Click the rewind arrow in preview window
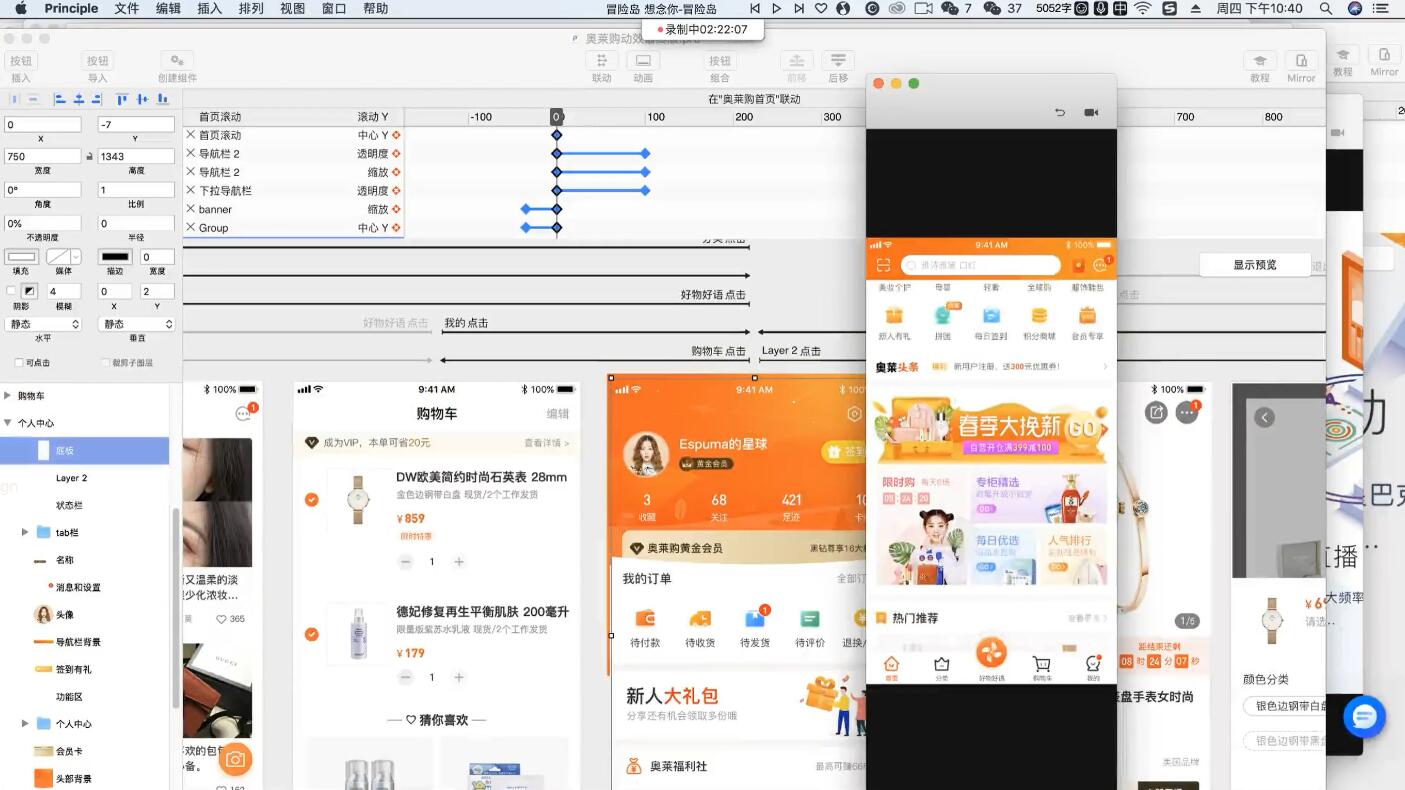 tap(1060, 113)
